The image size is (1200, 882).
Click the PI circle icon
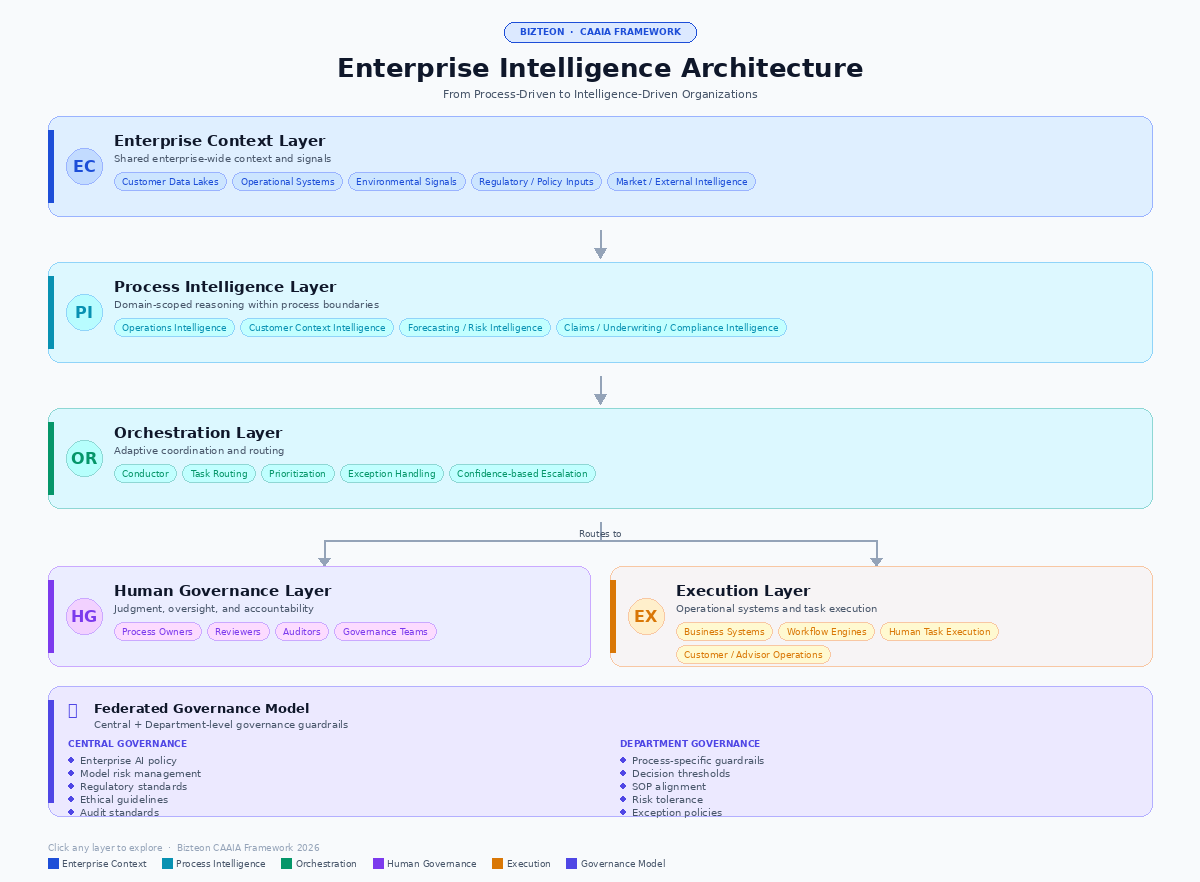(x=84, y=312)
